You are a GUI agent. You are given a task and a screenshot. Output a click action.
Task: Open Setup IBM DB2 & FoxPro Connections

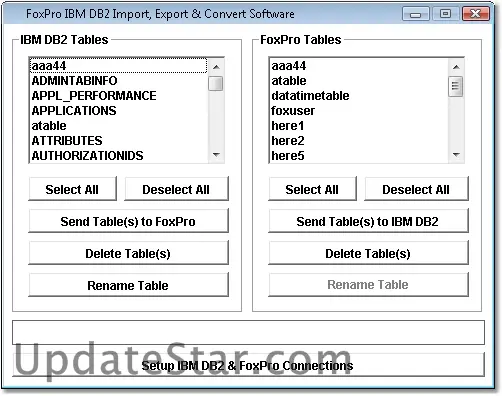[x=248, y=365]
